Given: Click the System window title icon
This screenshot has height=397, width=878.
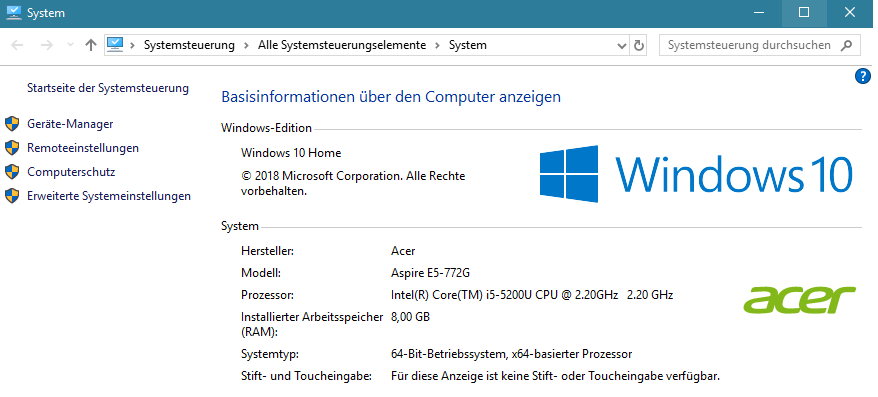Looking at the screenshot, I should tap(13, 12).
